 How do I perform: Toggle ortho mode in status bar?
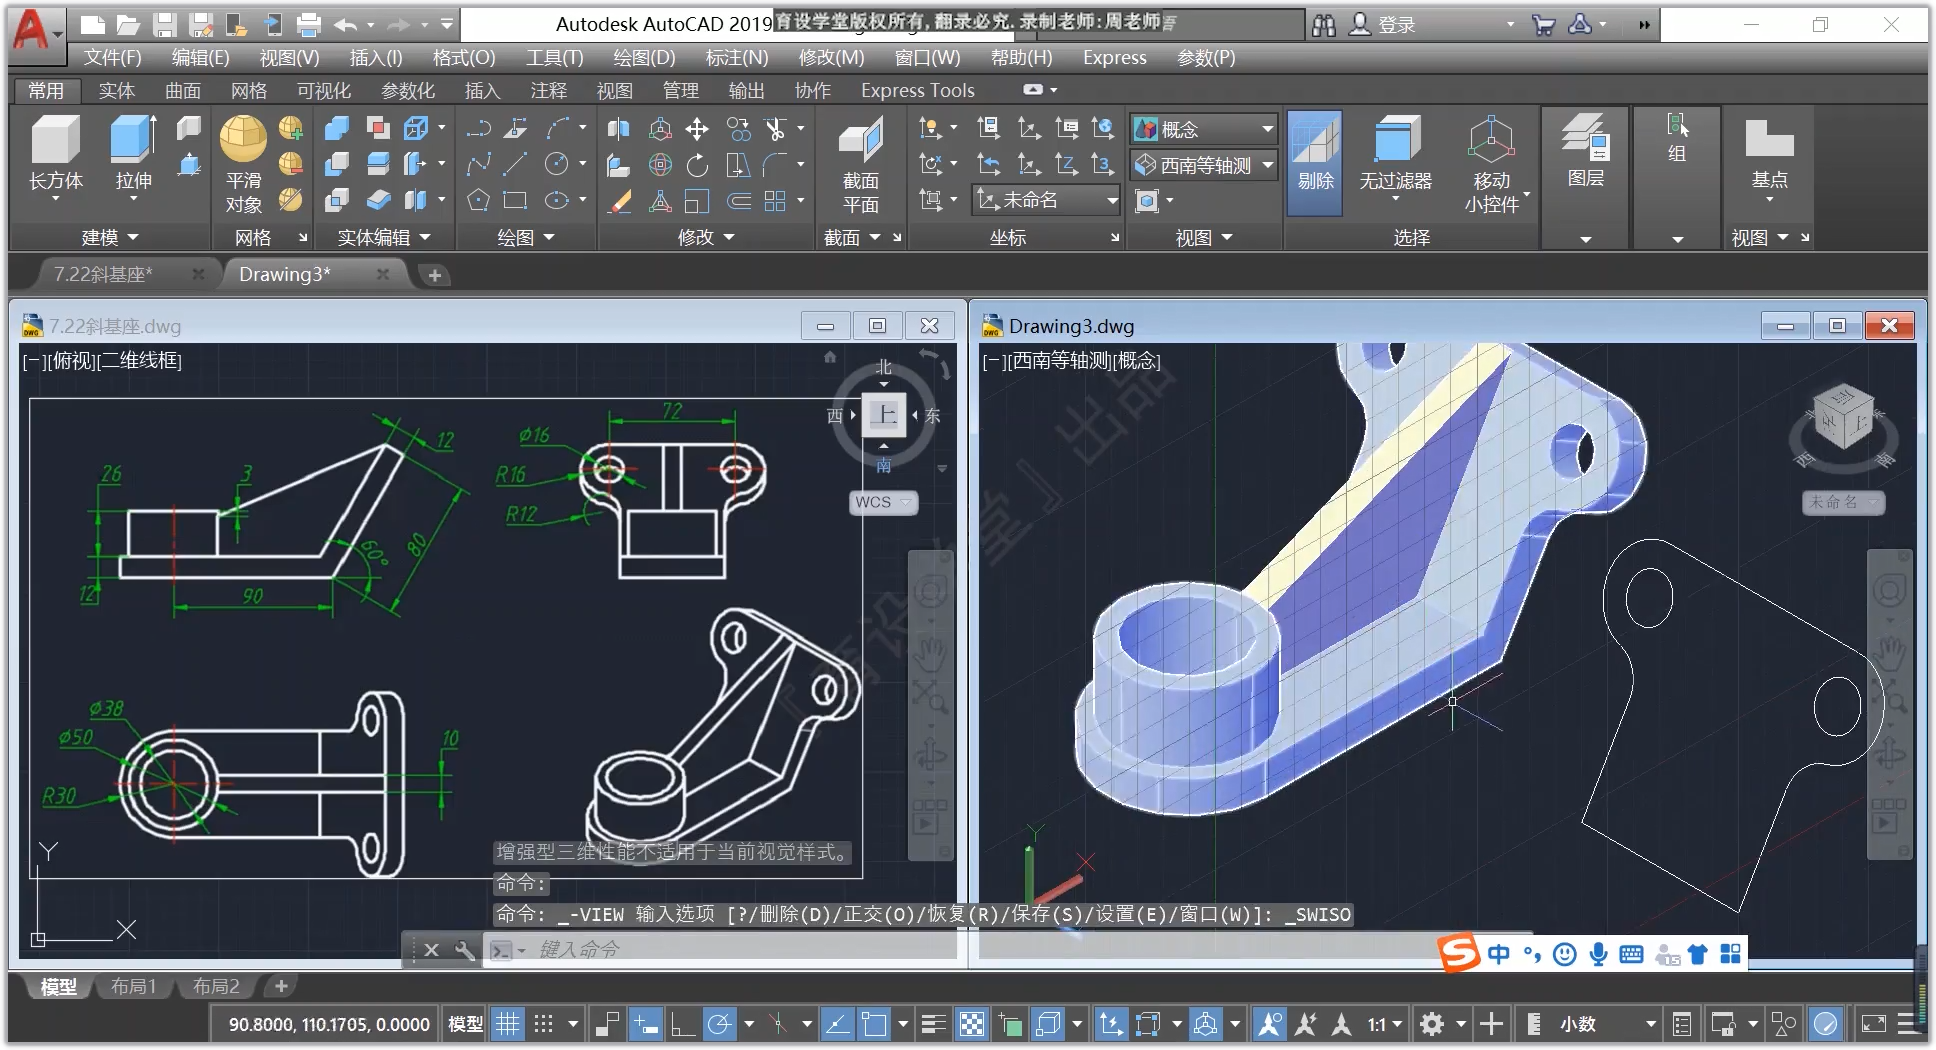point(683,1024)
